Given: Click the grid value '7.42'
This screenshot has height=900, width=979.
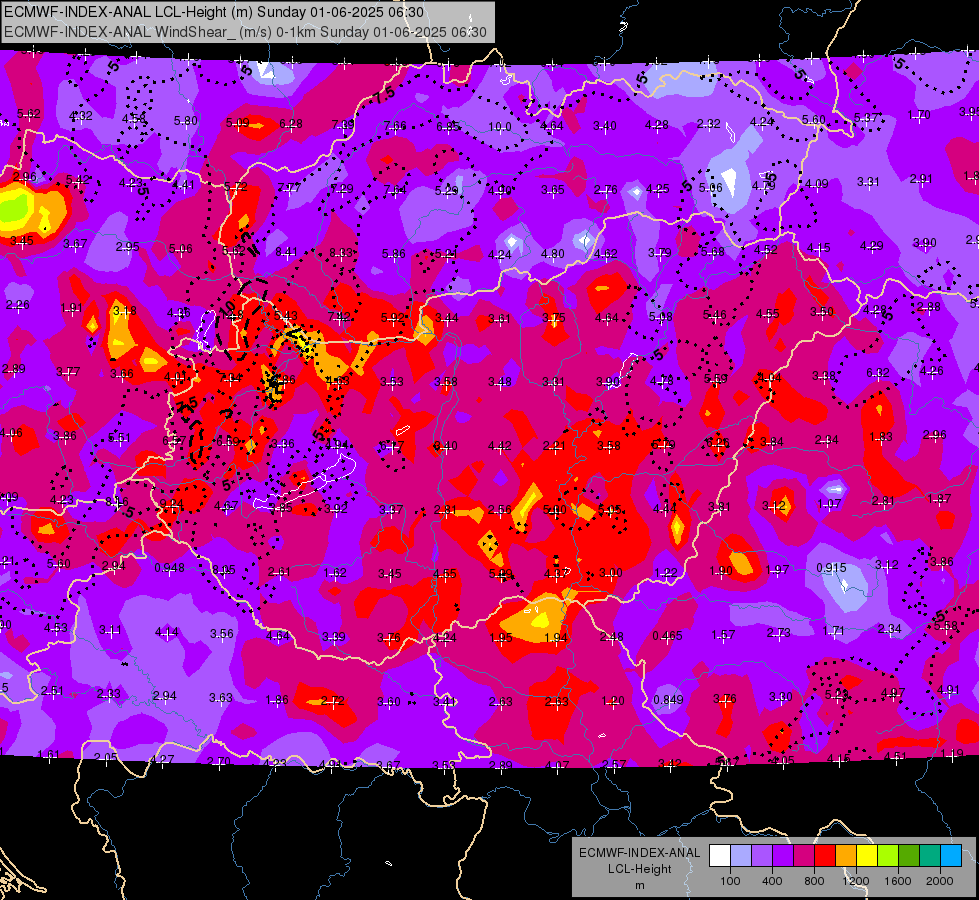Looking at the screenshot, I should click(x=339, y=317).
